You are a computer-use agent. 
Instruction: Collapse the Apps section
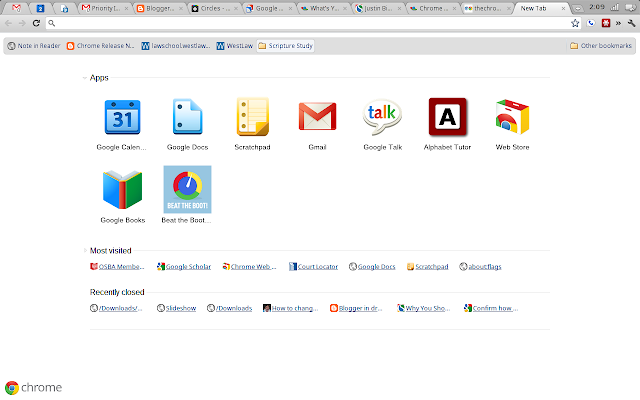click(84, 78)
